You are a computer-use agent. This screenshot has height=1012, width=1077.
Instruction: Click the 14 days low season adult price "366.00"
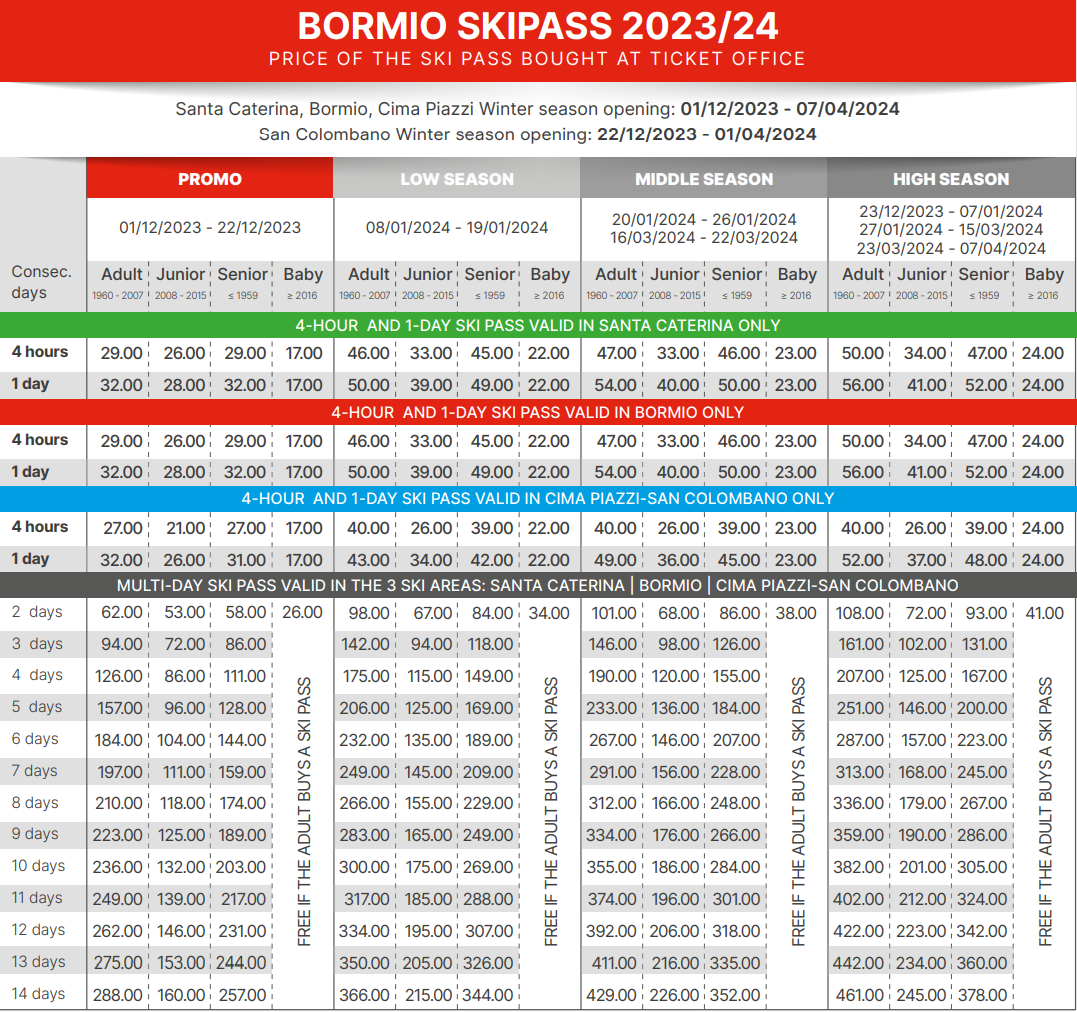[365, 995]
